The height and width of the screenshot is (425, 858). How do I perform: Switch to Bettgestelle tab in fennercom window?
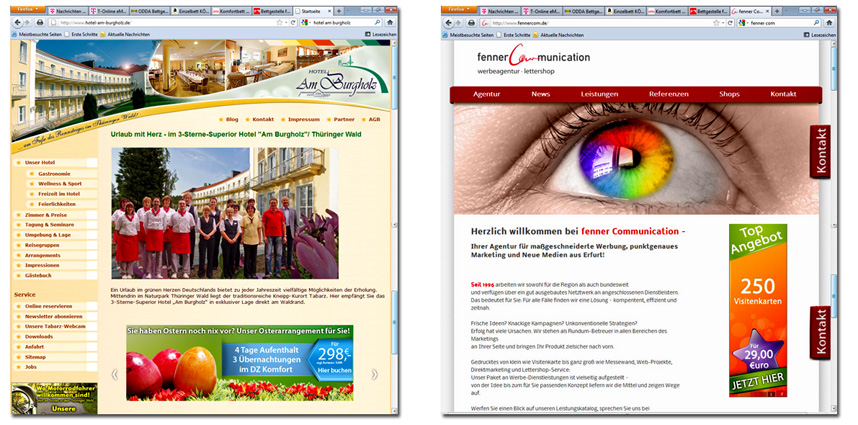(x=707, y=11)
